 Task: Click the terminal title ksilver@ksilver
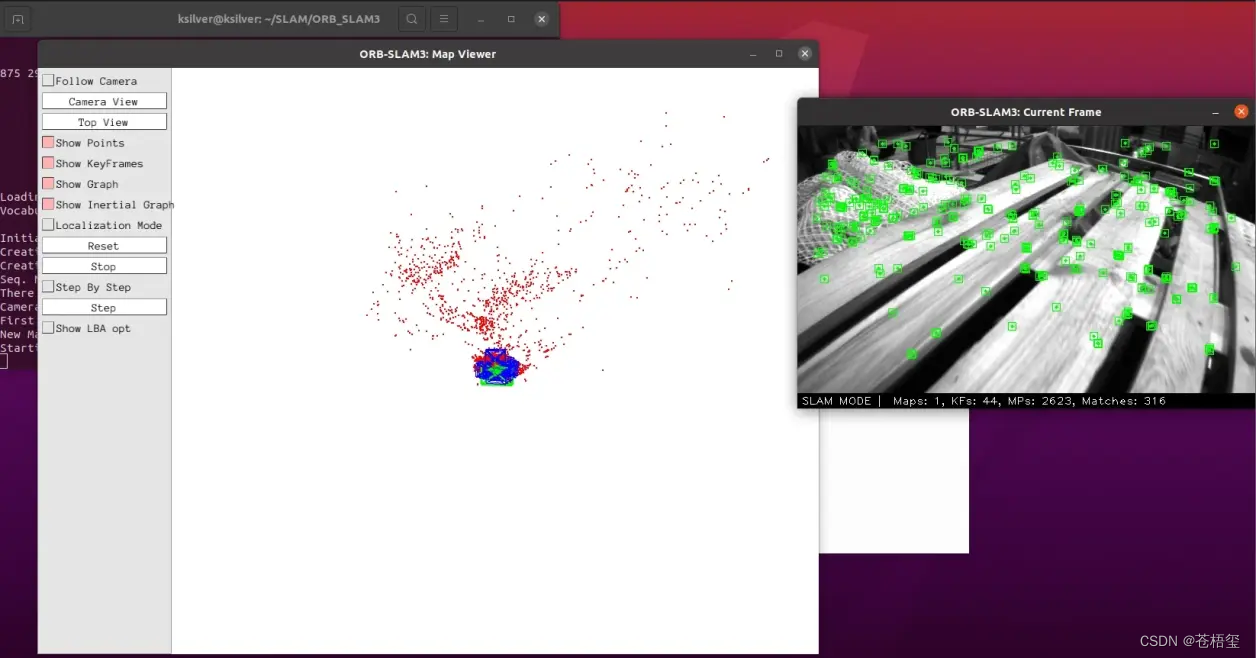pos(279,19)
